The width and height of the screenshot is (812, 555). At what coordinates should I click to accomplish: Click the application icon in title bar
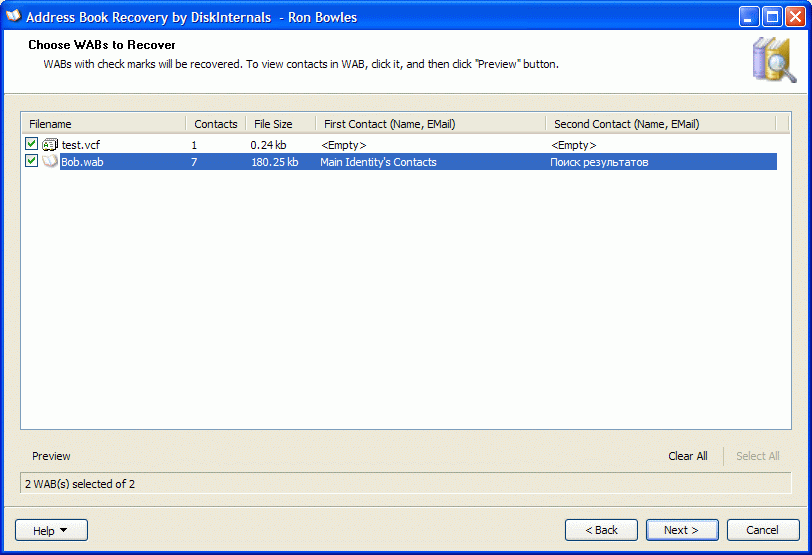click(13, 17)
